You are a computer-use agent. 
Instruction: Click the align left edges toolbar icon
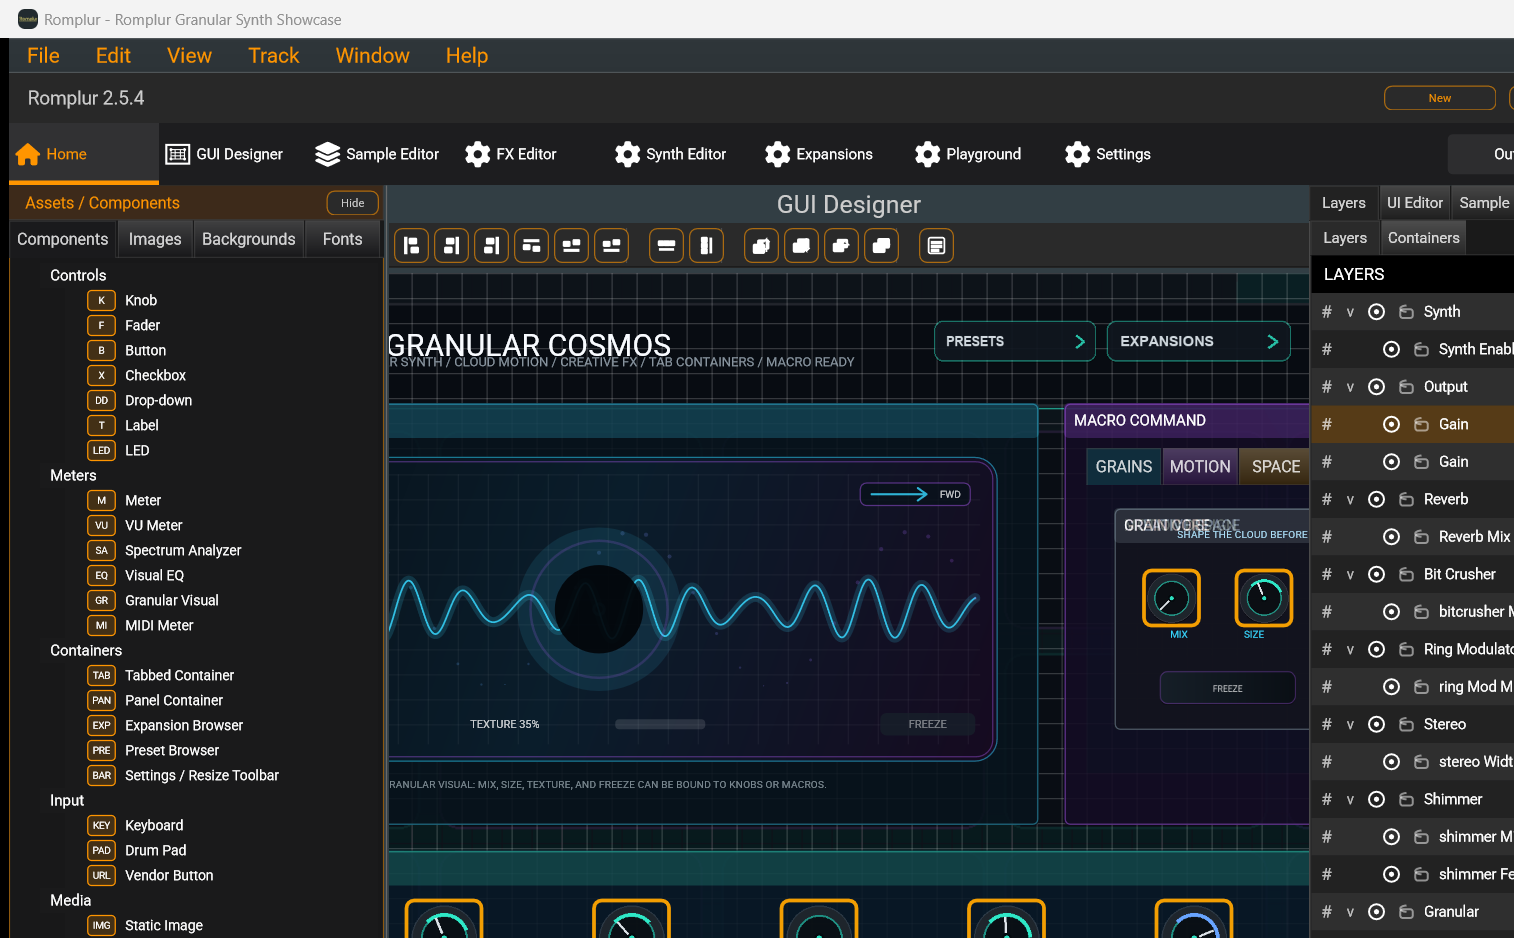(x=411, y=245)
